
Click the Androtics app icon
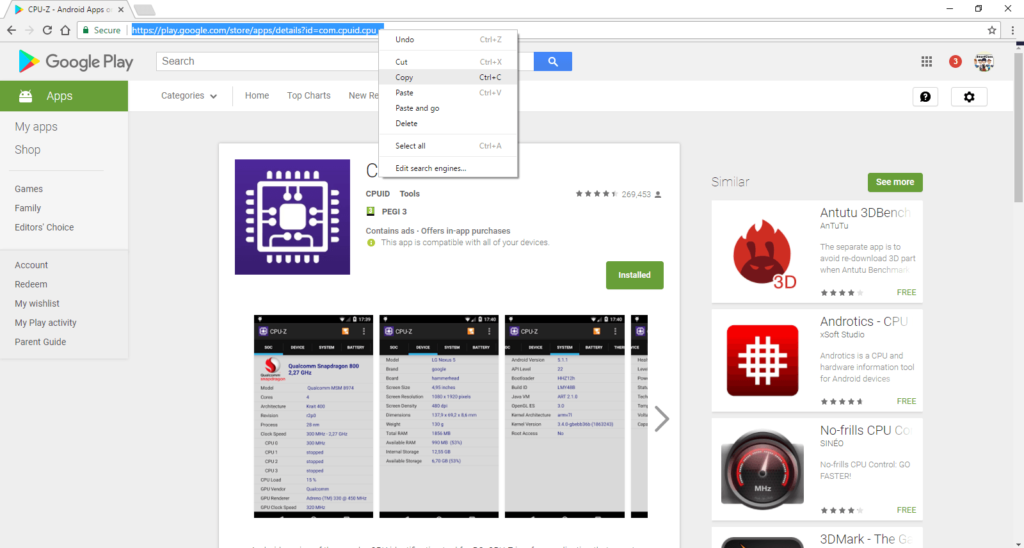[x=762, y=361]
